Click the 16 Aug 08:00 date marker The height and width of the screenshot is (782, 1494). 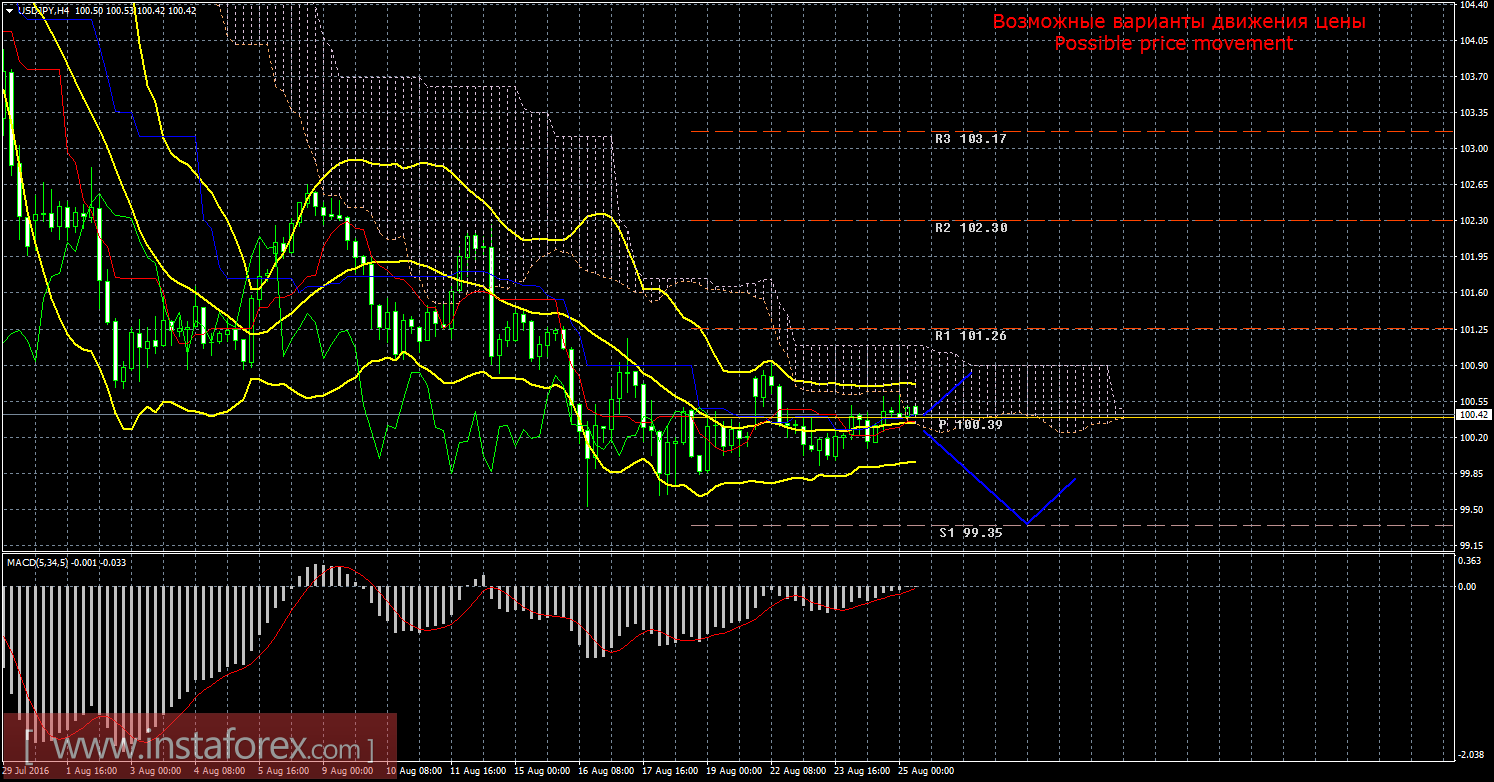(605, 772)
